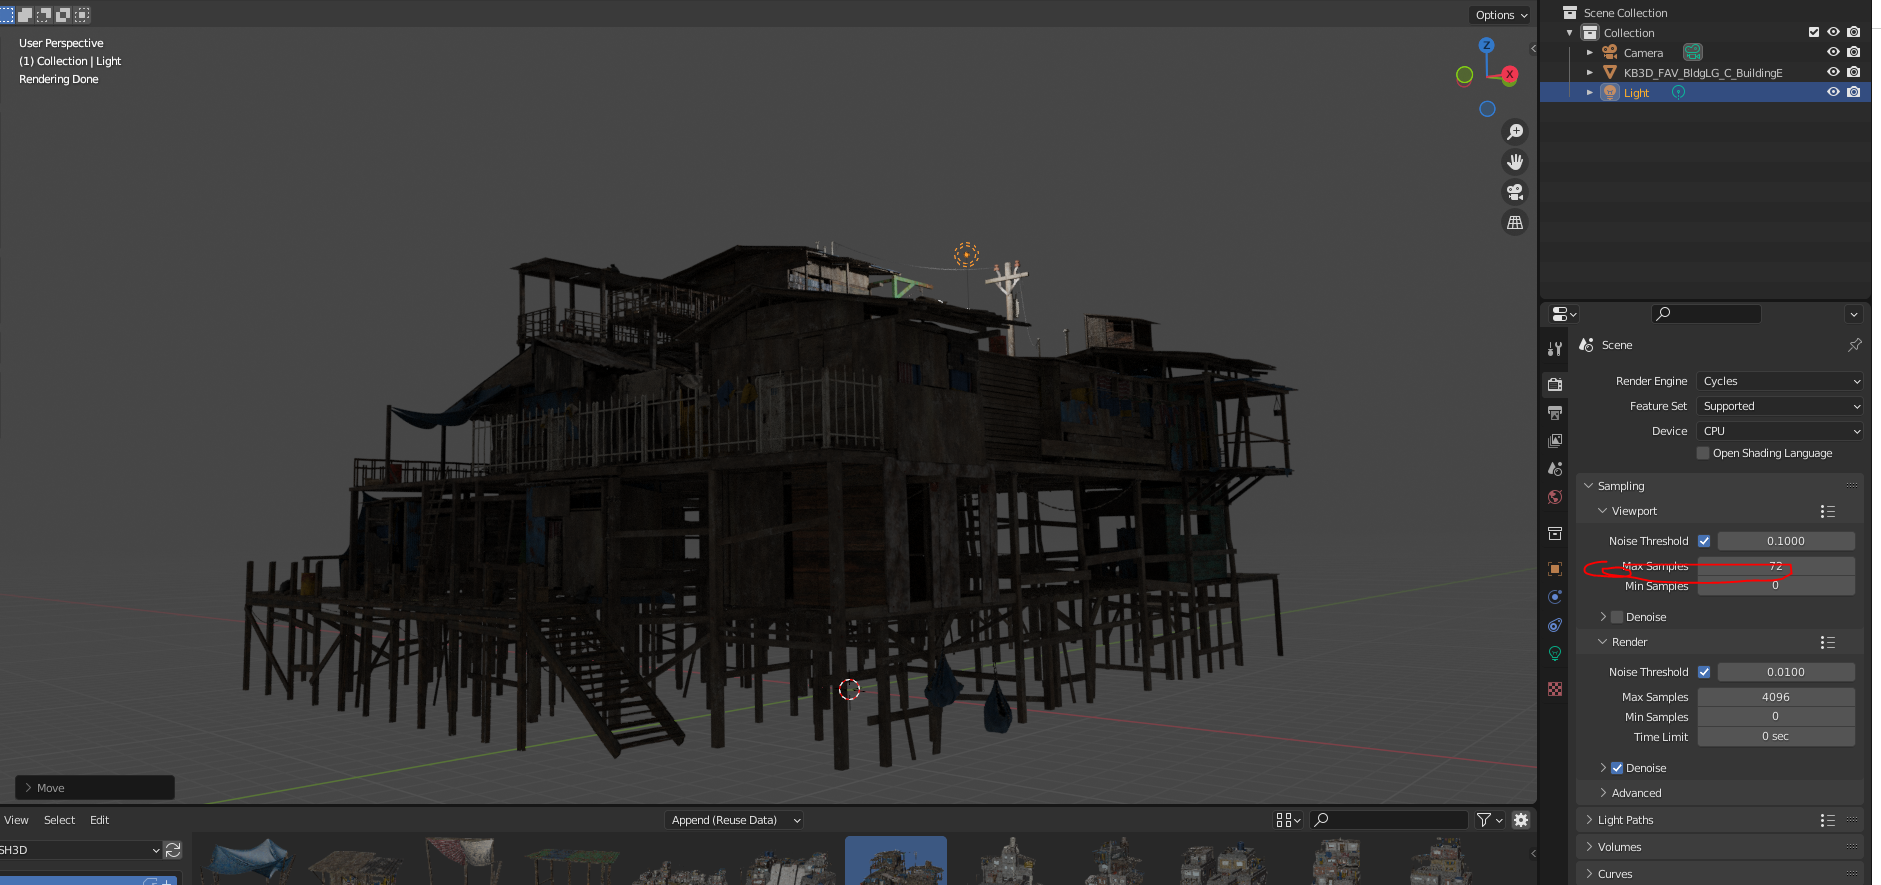Screen dimensions: 1881x885
Task: Open the Light data properties tab
Action: [x=1555, y=653]
